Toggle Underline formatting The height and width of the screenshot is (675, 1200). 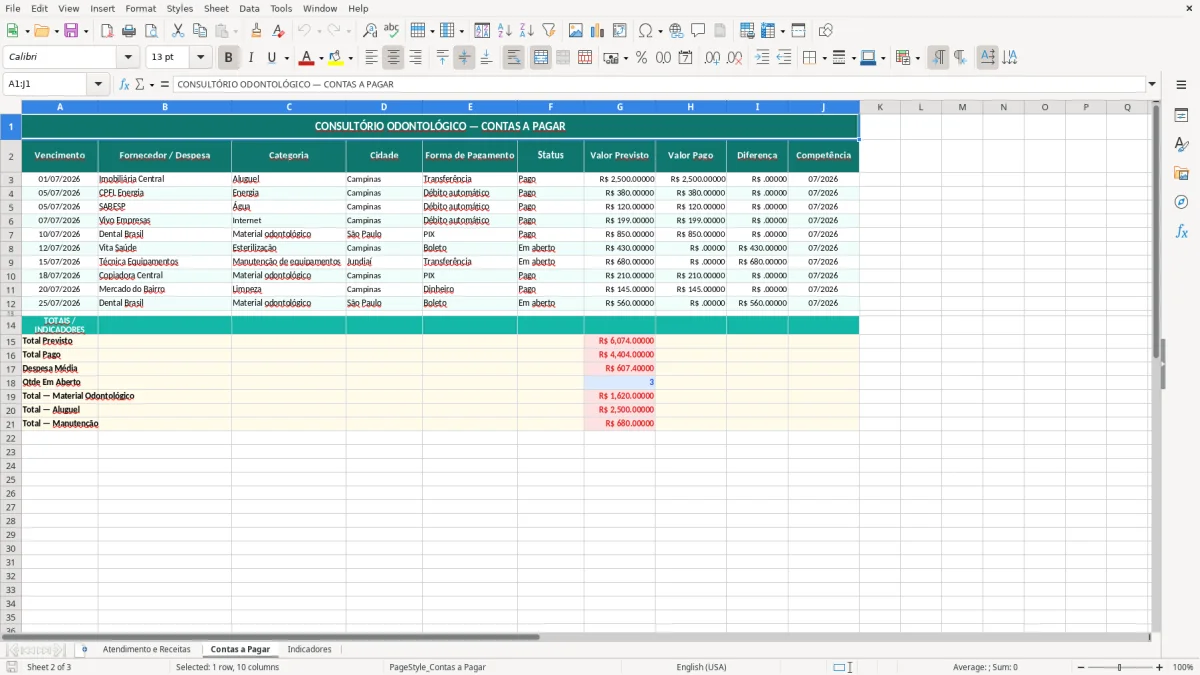(271, 58)
